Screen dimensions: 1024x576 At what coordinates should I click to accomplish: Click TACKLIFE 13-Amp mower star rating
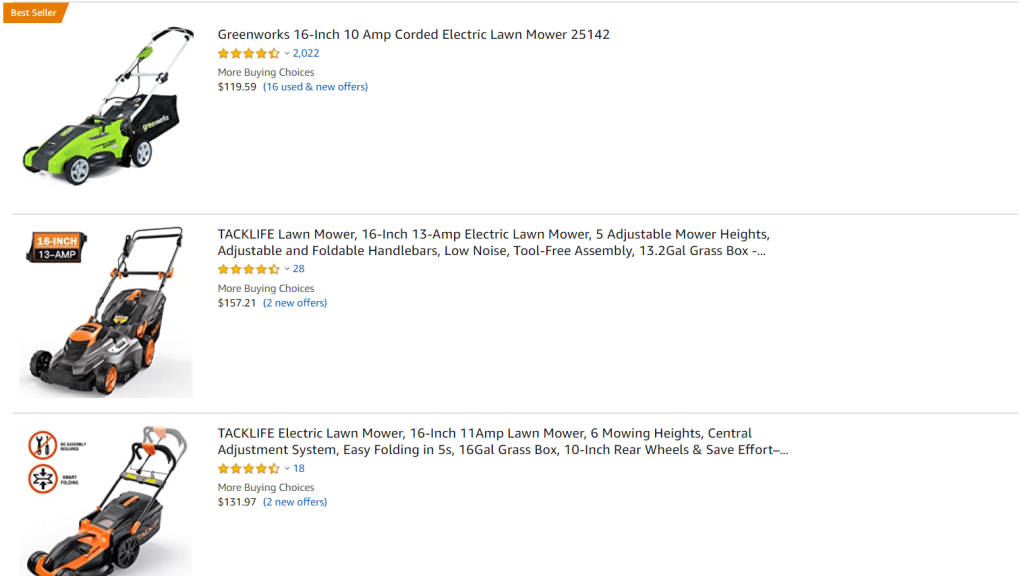pos(248,269)
